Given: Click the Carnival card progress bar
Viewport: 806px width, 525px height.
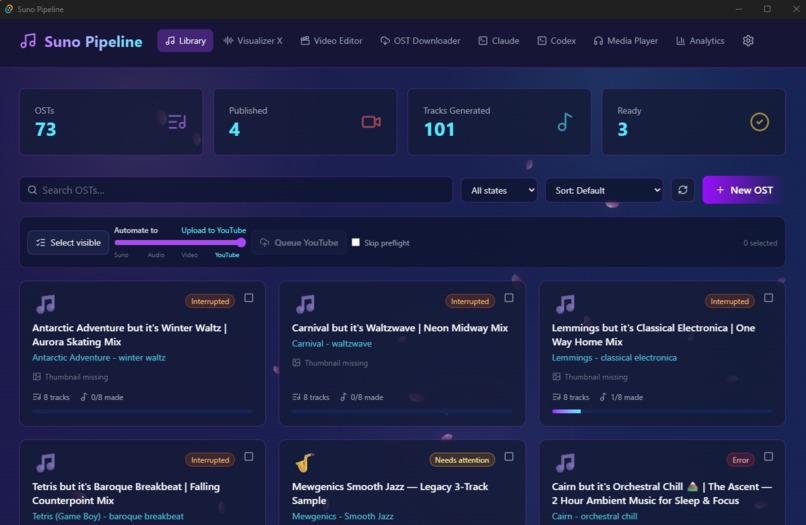Looking at the screenshot, I should 402,411.
